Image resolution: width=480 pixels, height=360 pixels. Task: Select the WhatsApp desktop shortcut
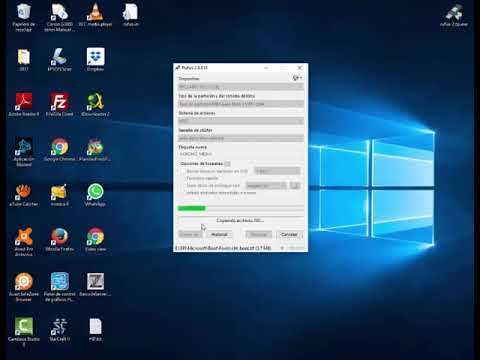click(x=95, y=195)
